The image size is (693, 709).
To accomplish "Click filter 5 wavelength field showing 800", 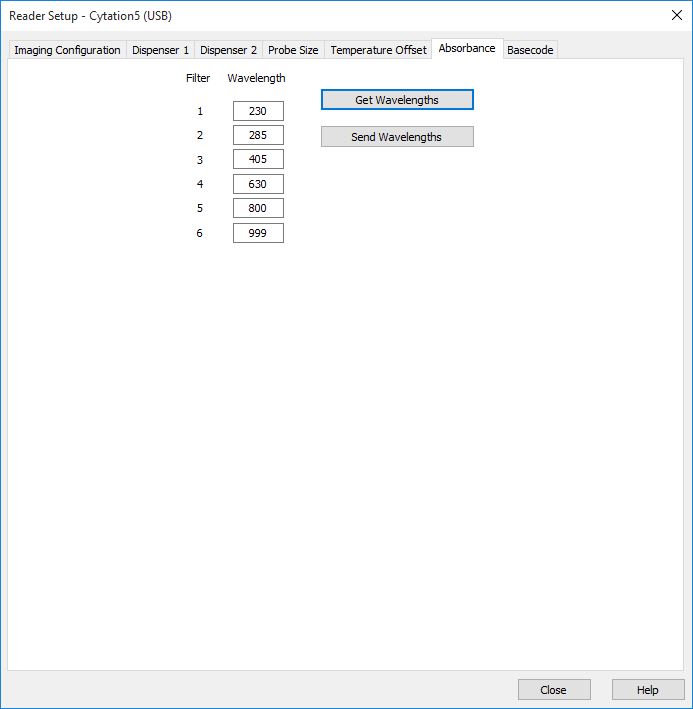I will point(258,208).
